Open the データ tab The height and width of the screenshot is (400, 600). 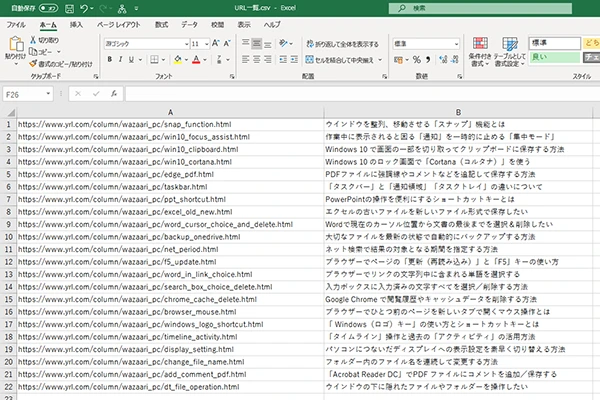click(189, 25)
